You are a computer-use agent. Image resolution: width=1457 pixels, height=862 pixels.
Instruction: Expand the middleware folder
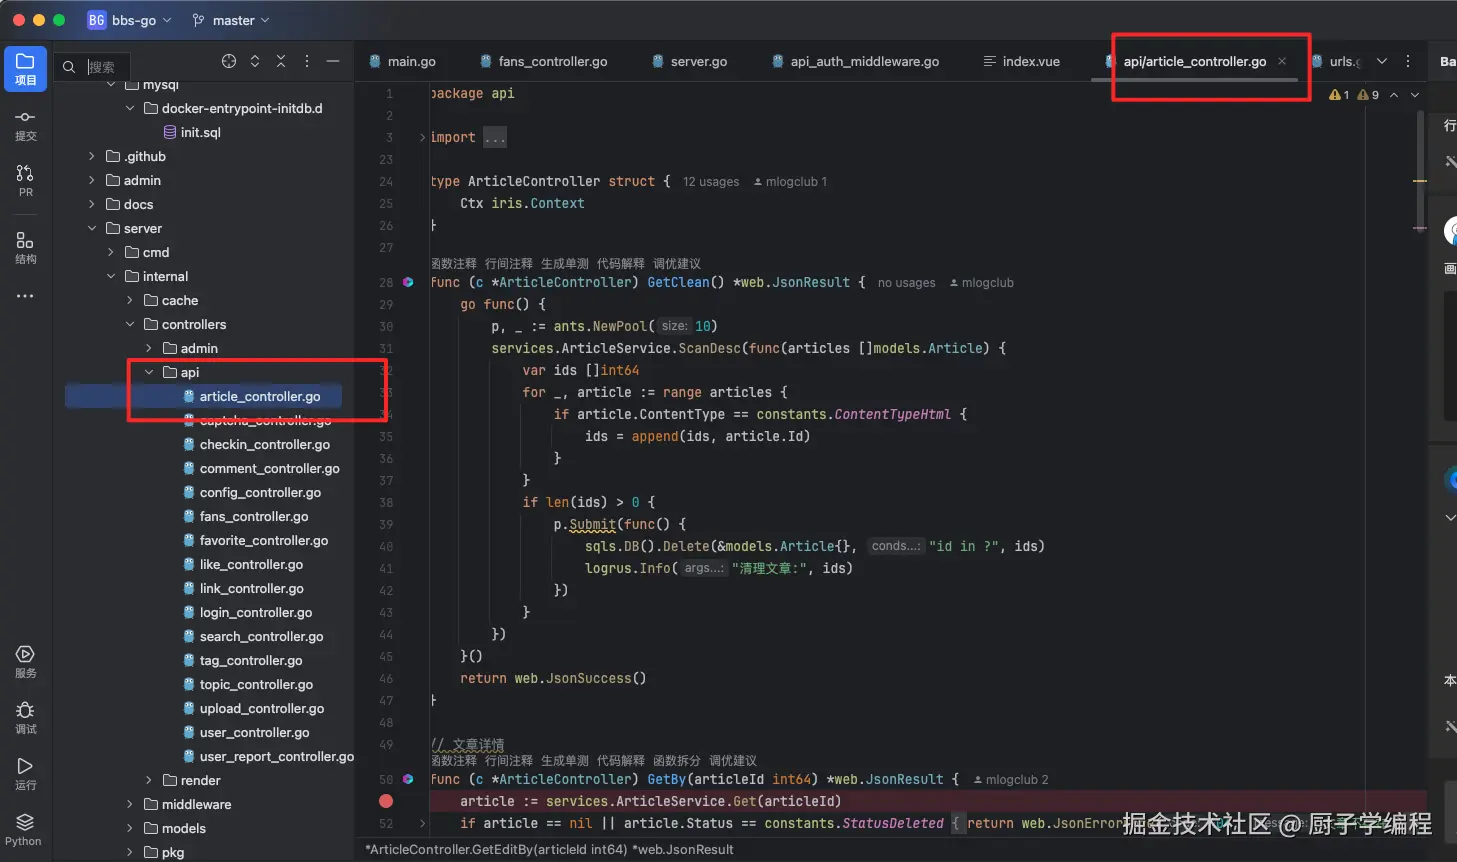pyautogui.click(x=130, y=804)
